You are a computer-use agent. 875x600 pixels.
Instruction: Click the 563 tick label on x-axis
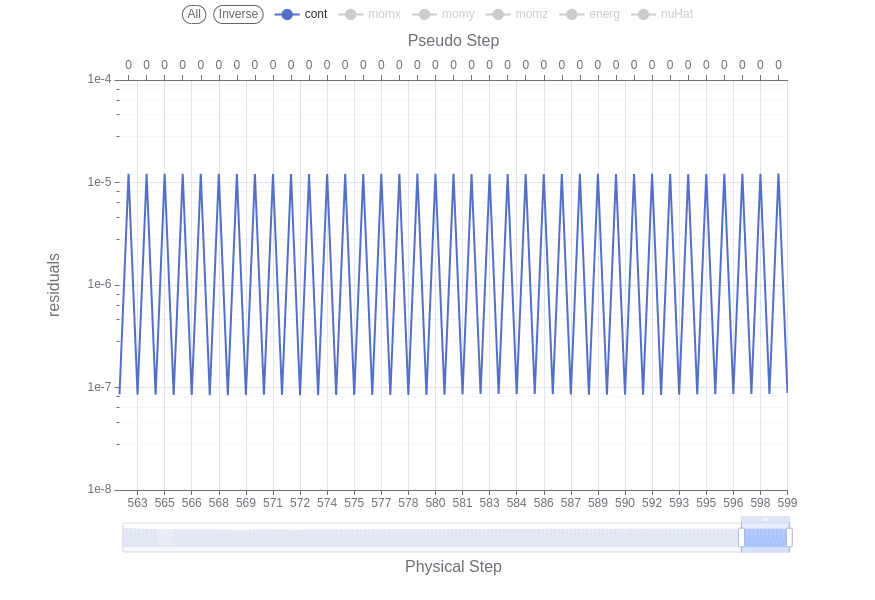click(x=137, y=503)
